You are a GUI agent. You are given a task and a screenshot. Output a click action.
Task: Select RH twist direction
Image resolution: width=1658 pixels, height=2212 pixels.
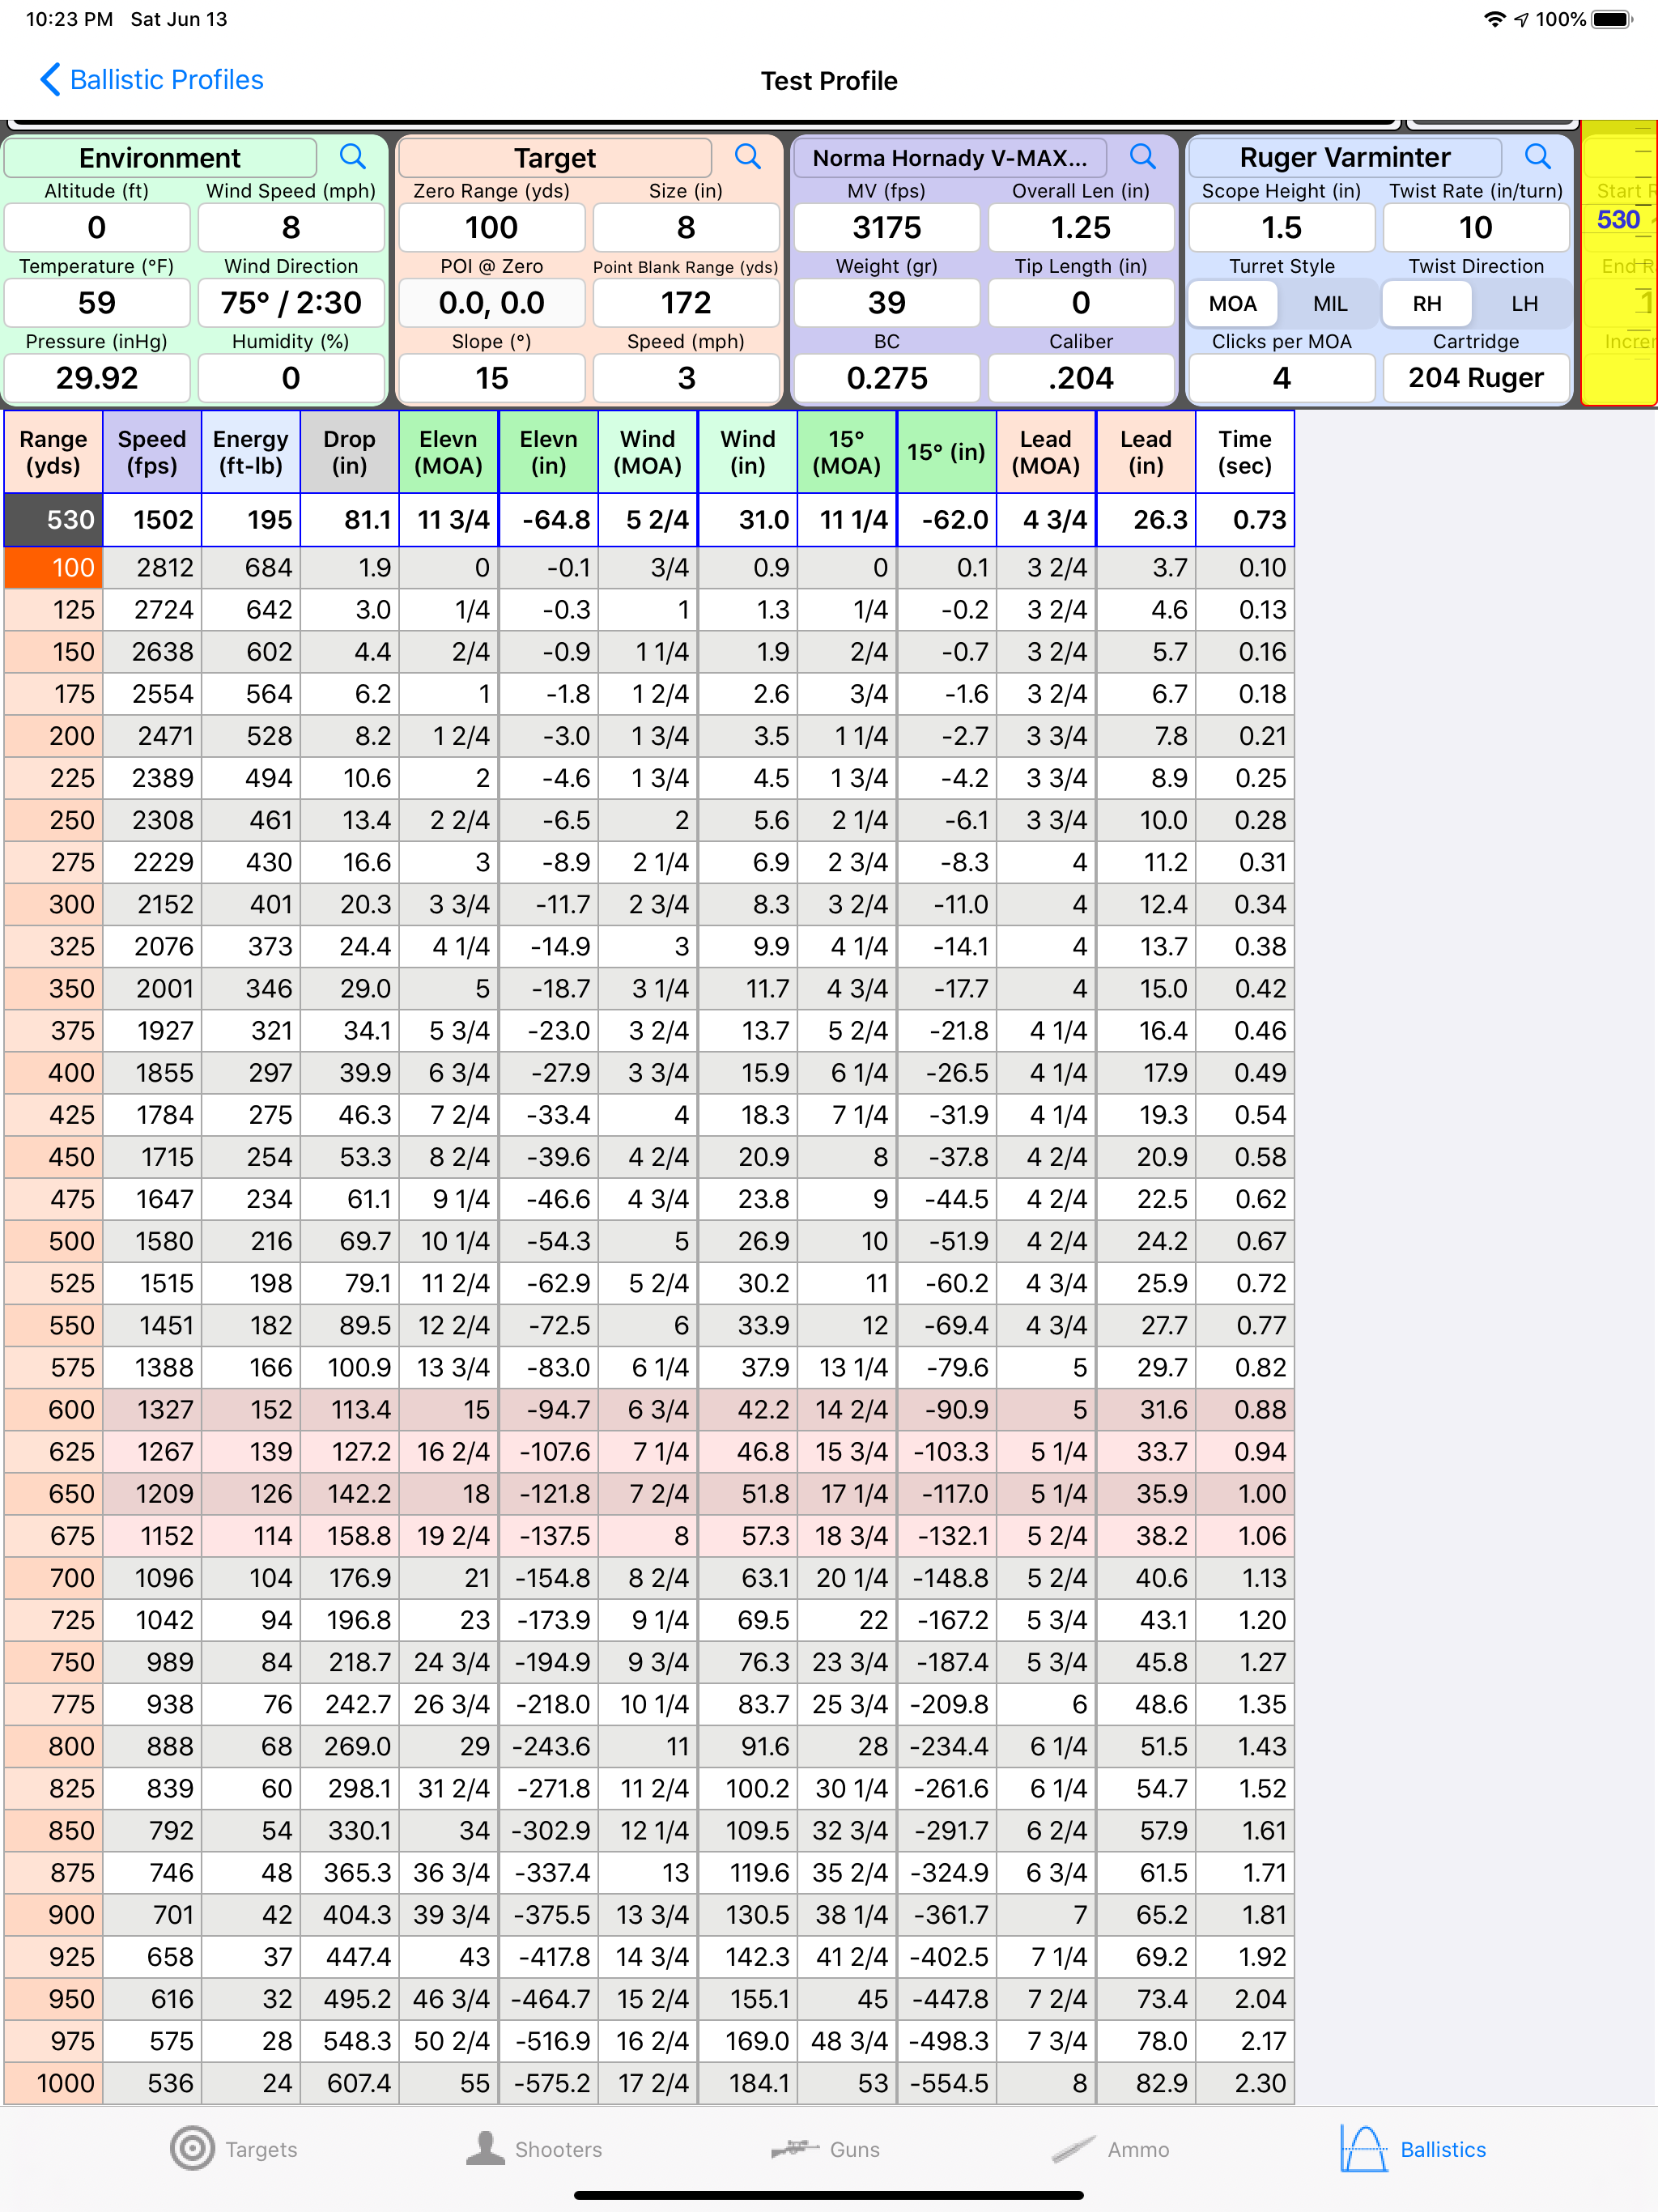(x=1427, y=304)
